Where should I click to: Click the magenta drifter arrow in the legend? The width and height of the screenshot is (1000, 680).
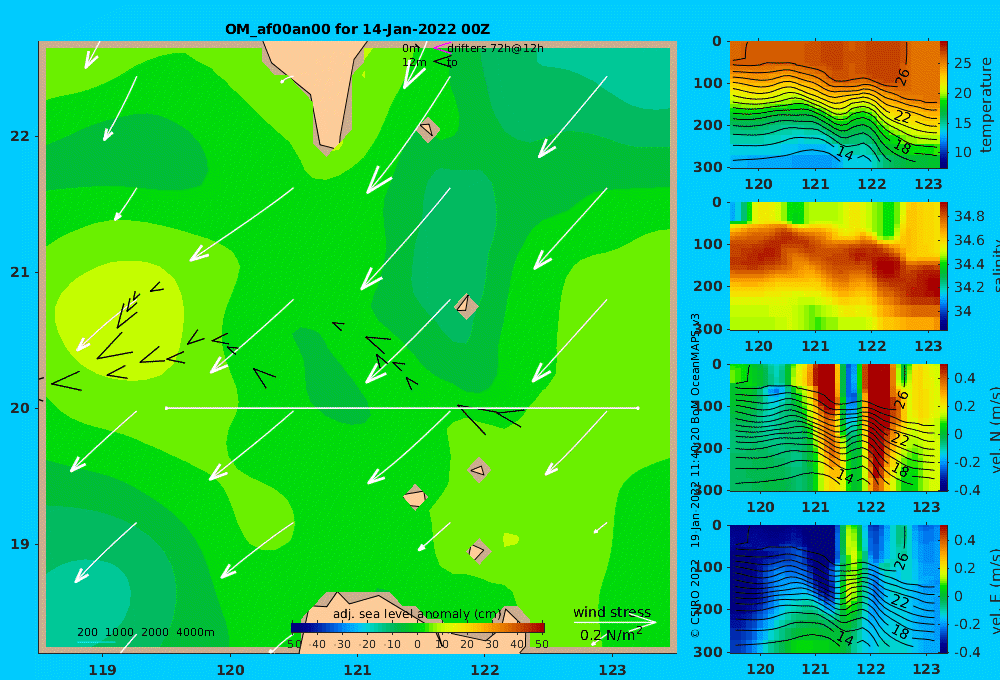[442, 47]
